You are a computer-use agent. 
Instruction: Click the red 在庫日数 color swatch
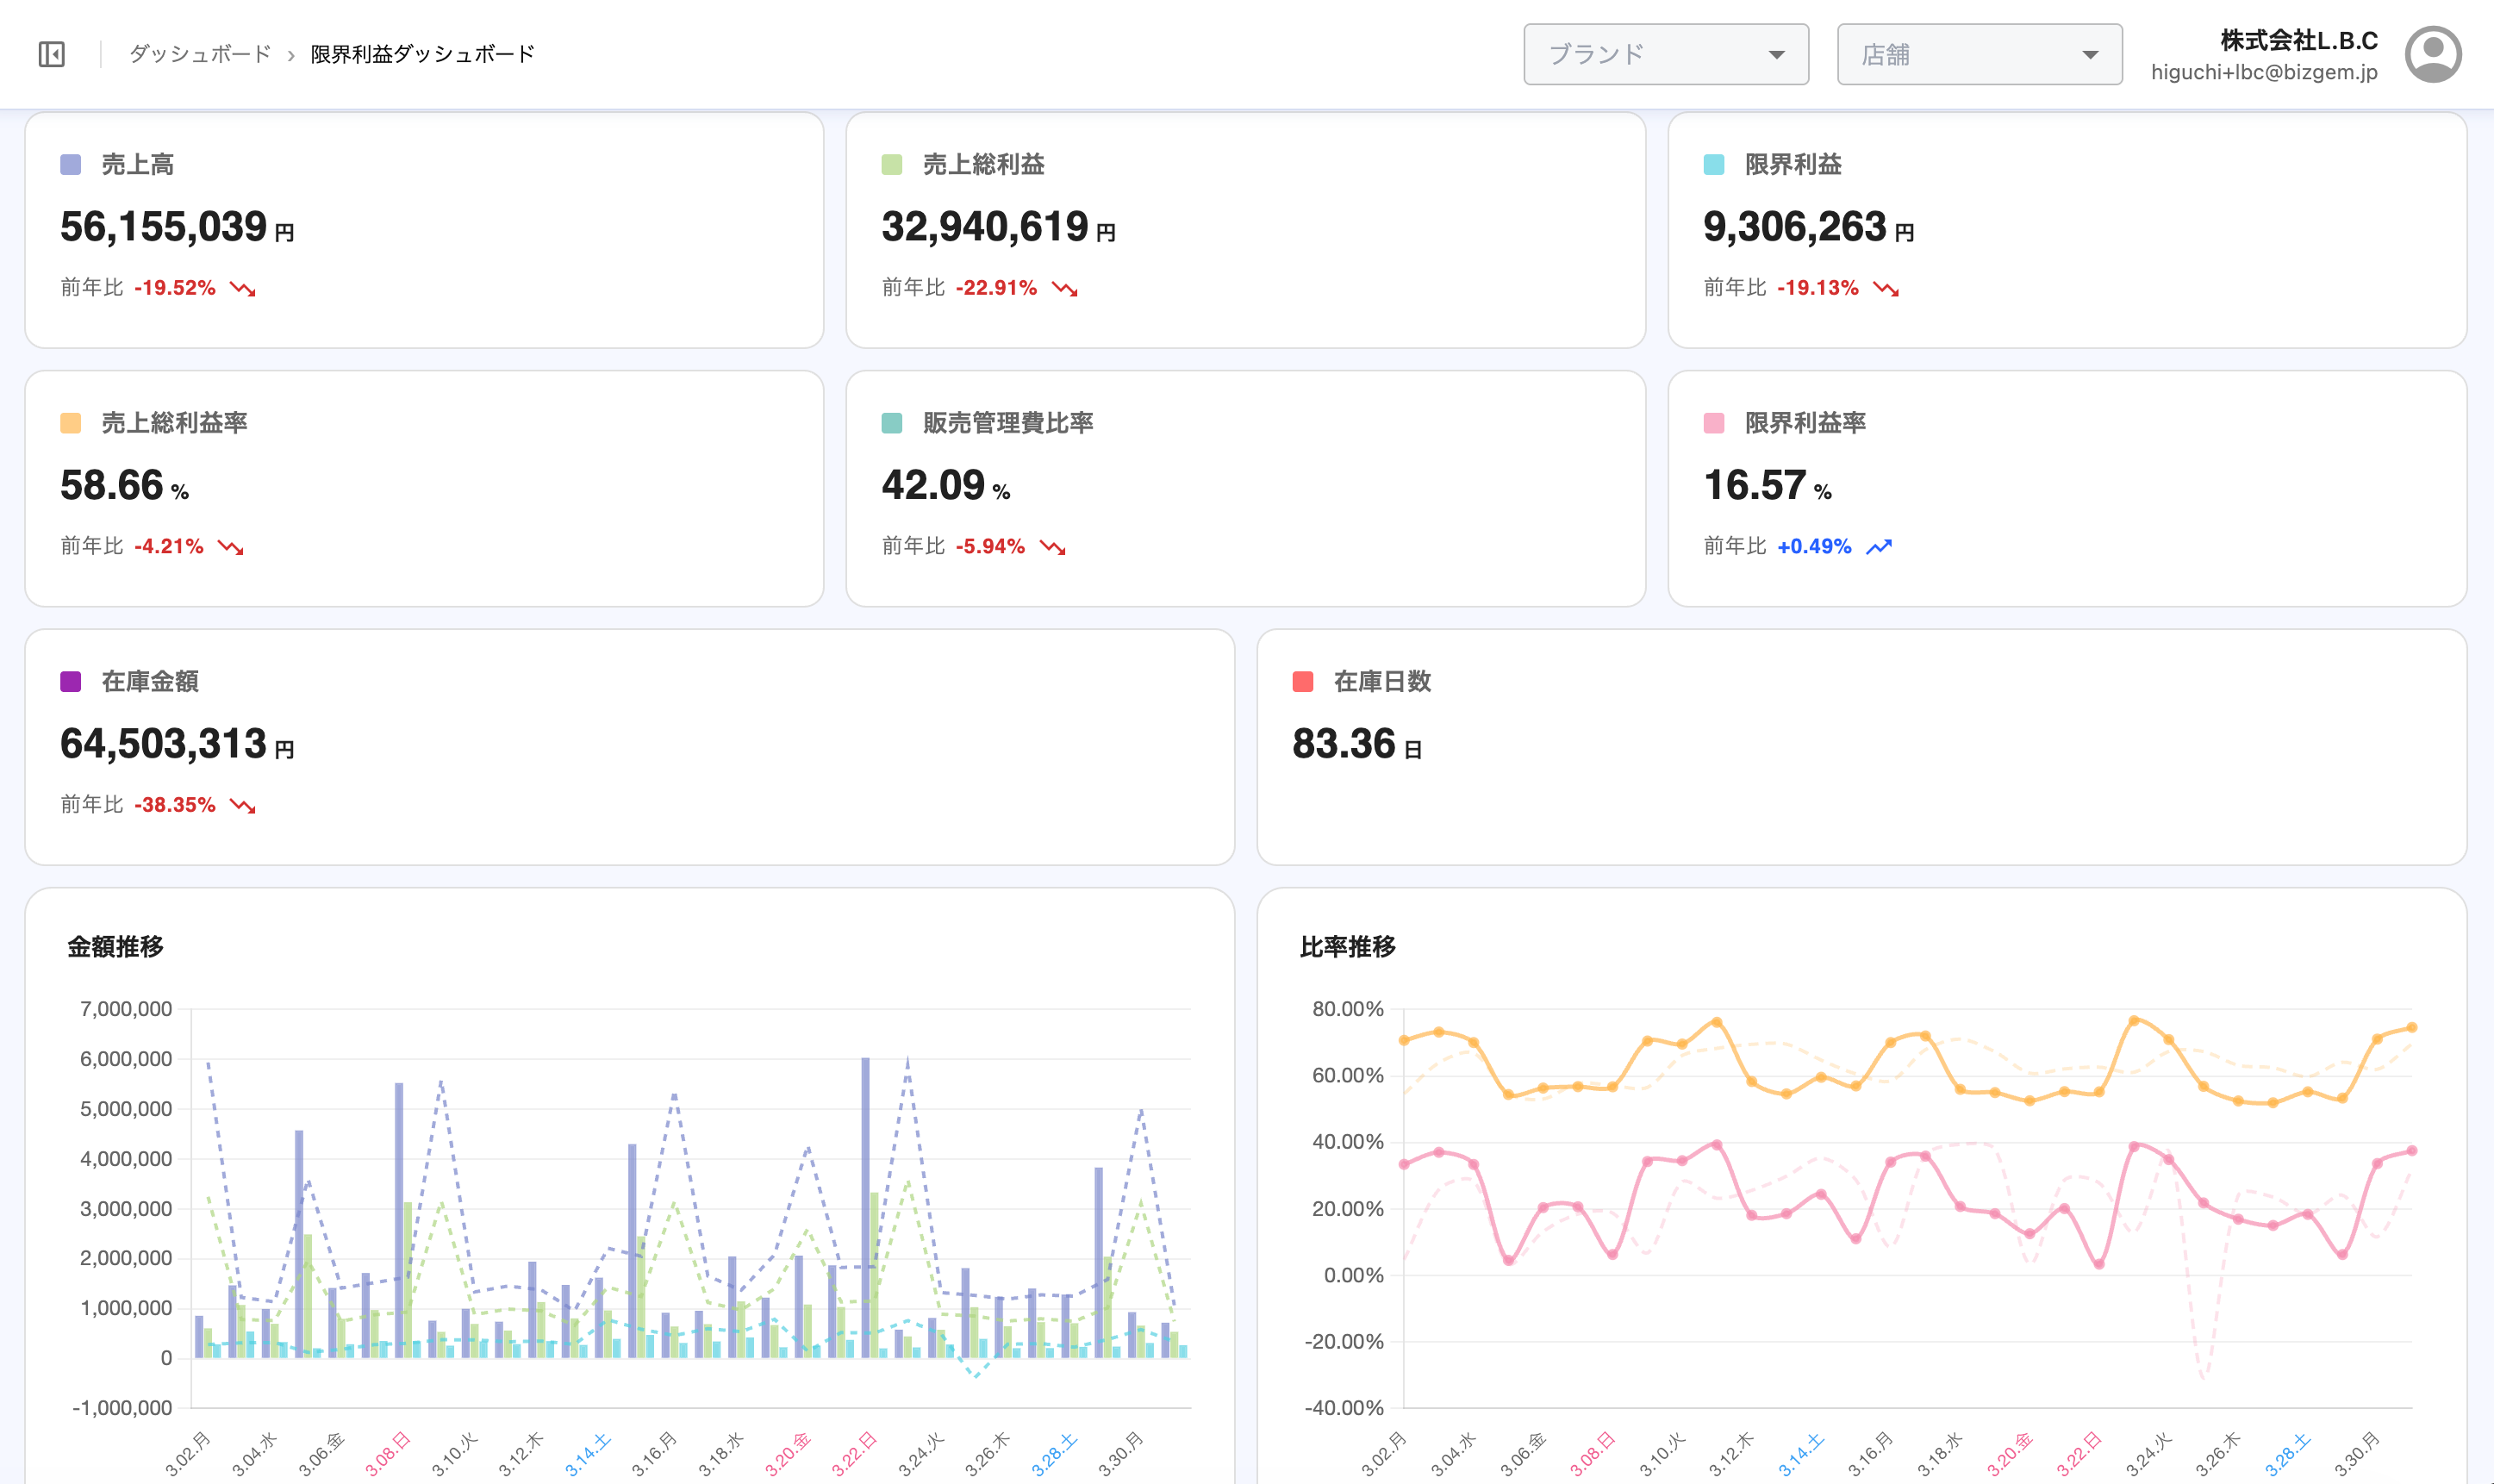point(1302,682)
